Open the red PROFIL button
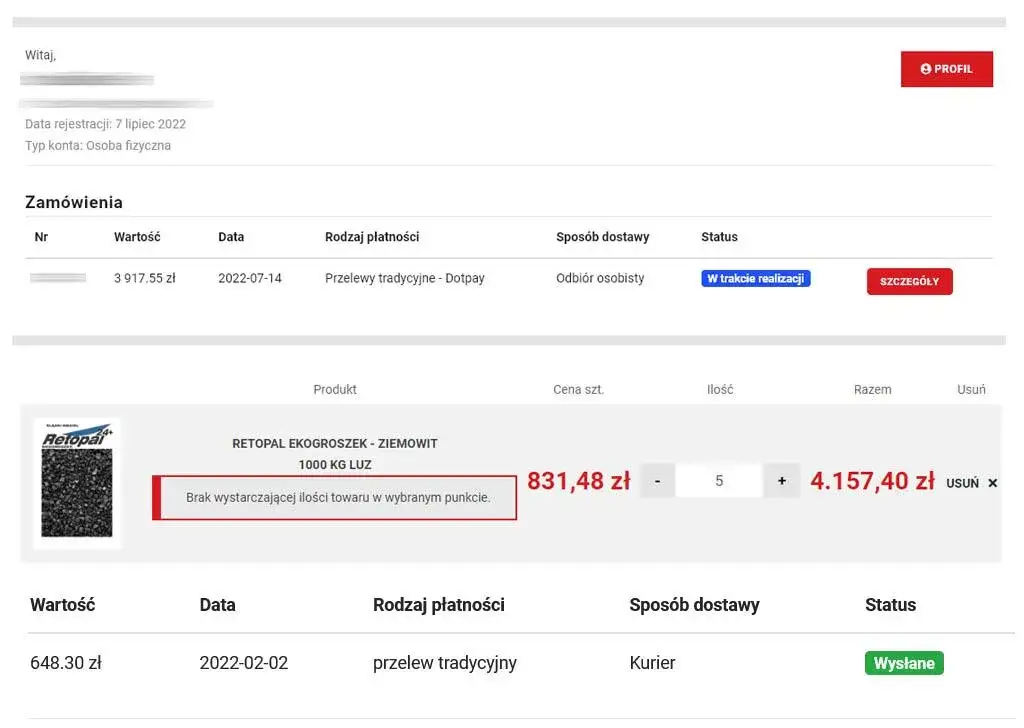 (946, 69)
